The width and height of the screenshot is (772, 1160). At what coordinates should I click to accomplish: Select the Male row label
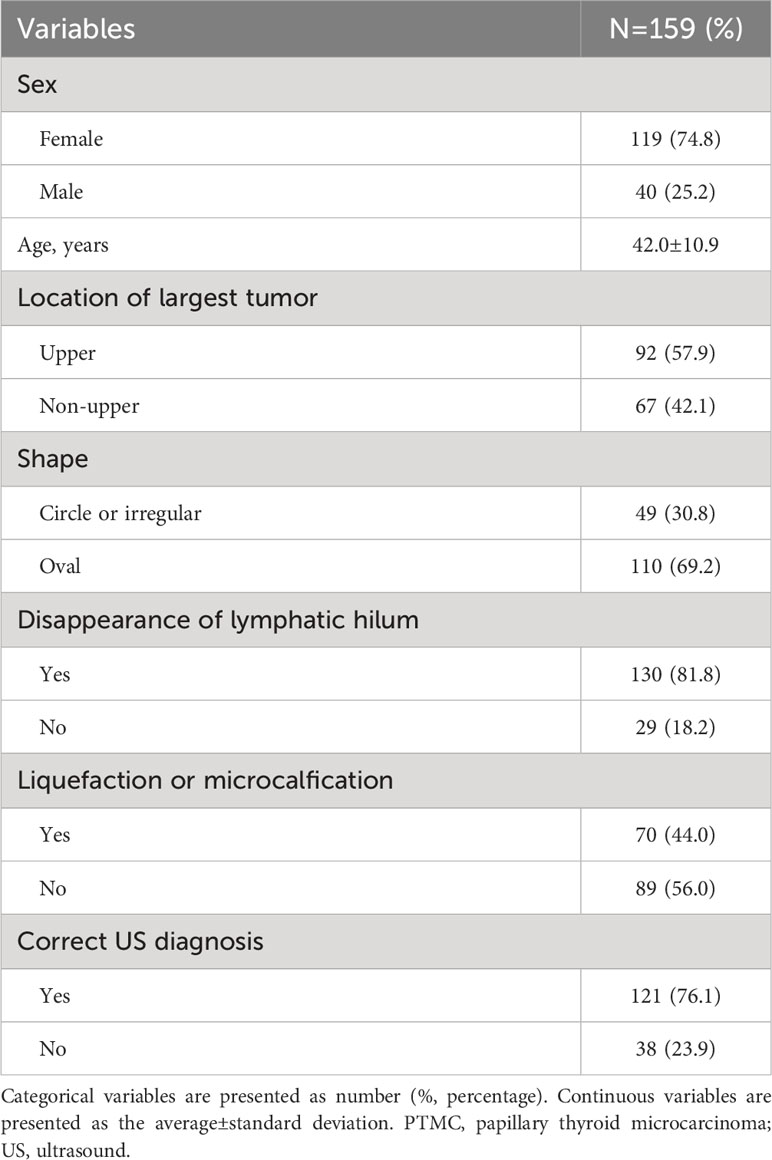click(x=61, y=192)
